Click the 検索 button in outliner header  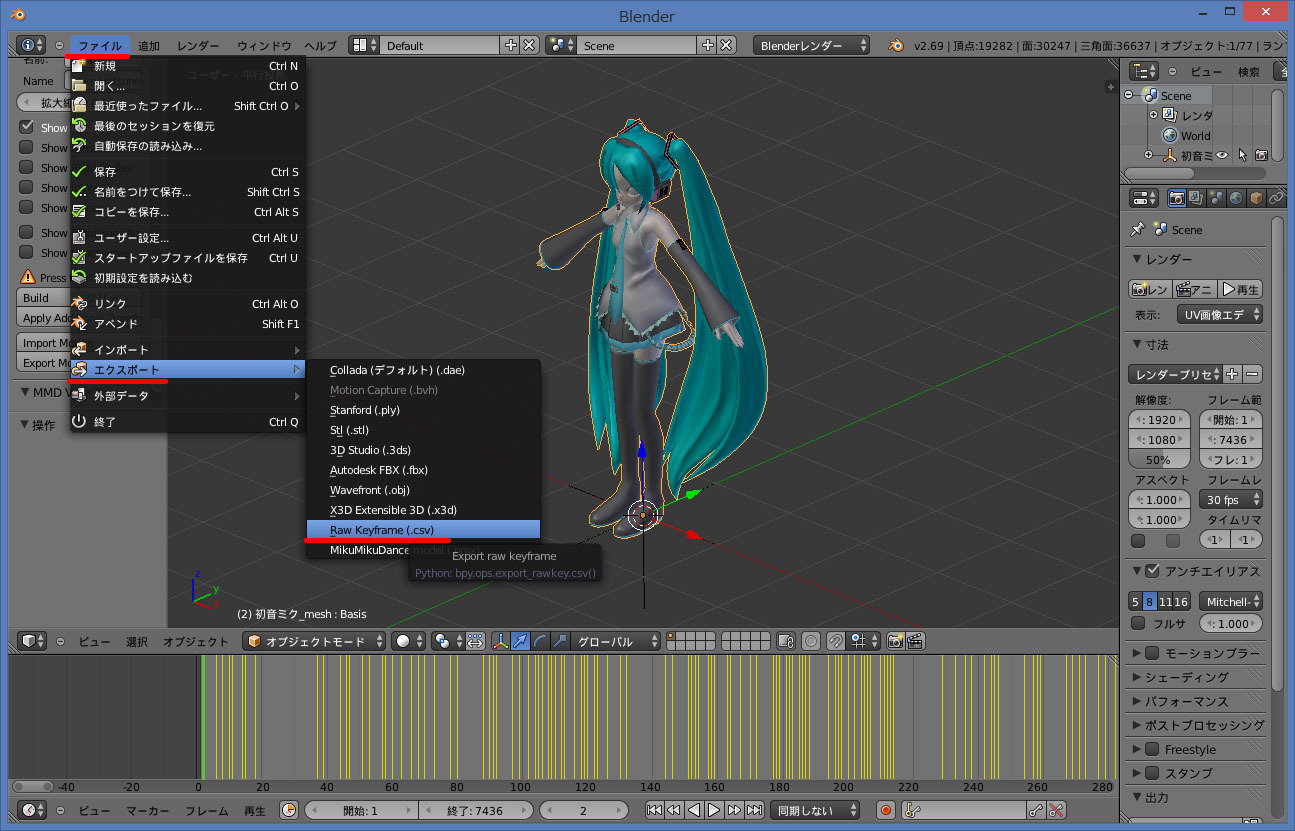coord(1249,71)
